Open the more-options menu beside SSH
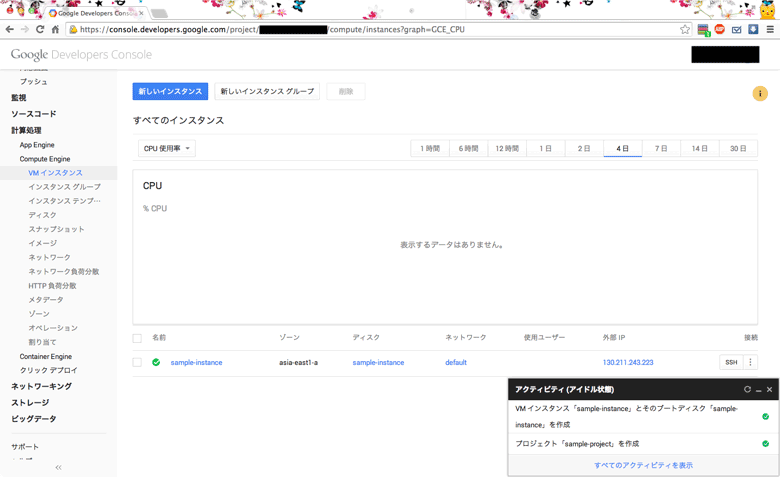Screen dimensions: 780x477 [x=751, y=362]
